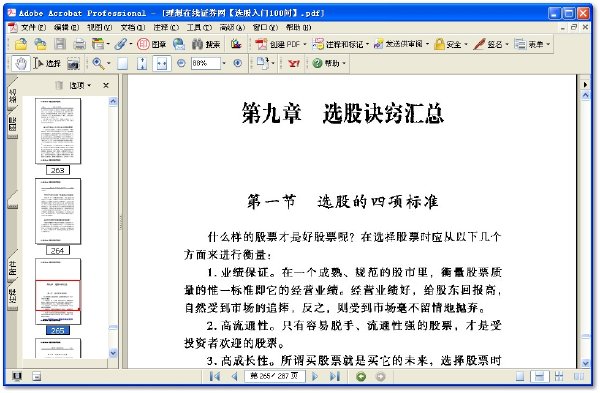Save the document with the floppy icon
Screen dimensions: 600x393
coord(60,44)
